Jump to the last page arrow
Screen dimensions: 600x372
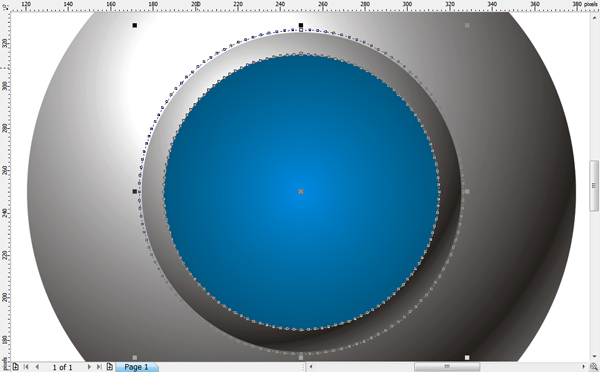(99, 367)
